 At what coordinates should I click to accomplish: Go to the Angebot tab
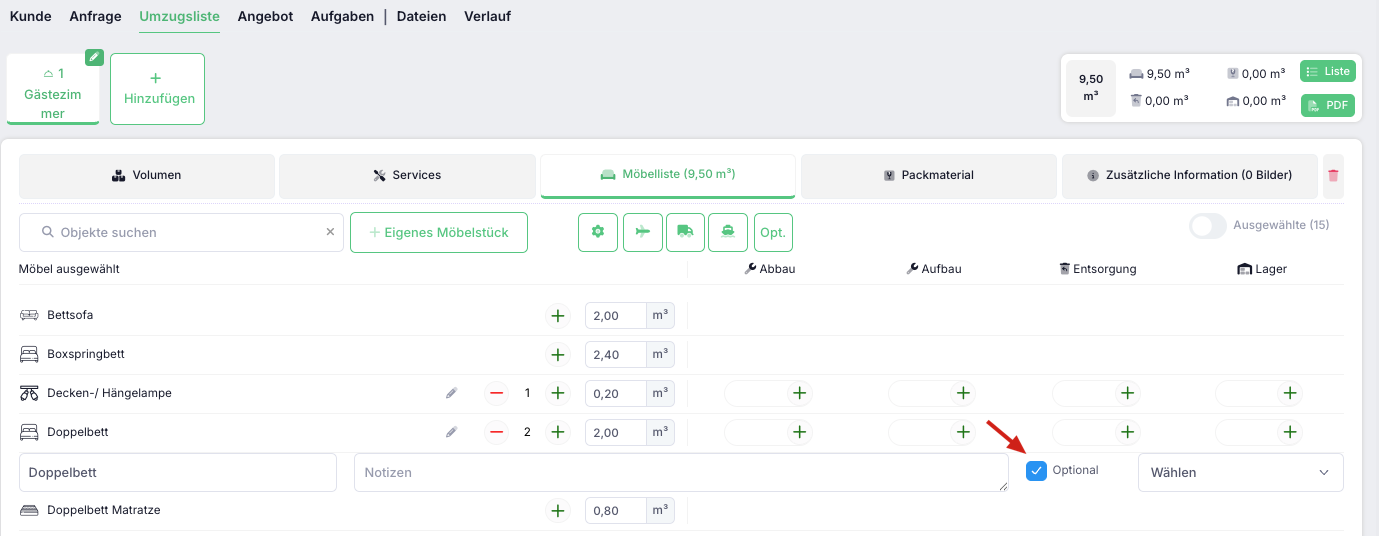(x=265, y=16)
